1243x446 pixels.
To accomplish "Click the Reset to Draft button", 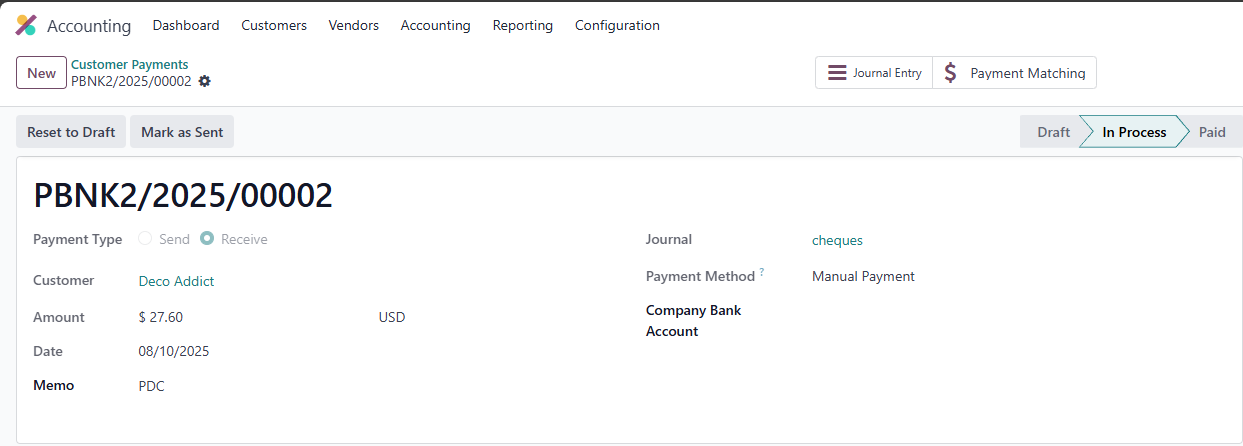I will 71,132.
